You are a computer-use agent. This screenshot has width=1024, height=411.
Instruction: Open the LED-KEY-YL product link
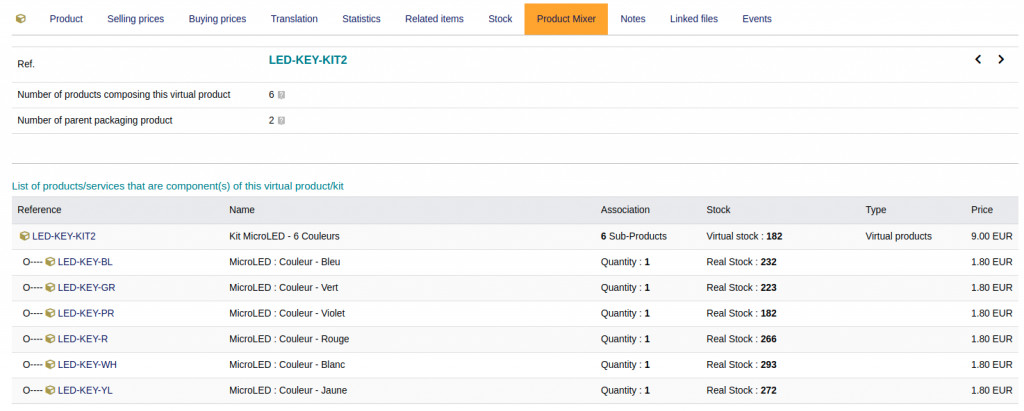pos(85,391)
